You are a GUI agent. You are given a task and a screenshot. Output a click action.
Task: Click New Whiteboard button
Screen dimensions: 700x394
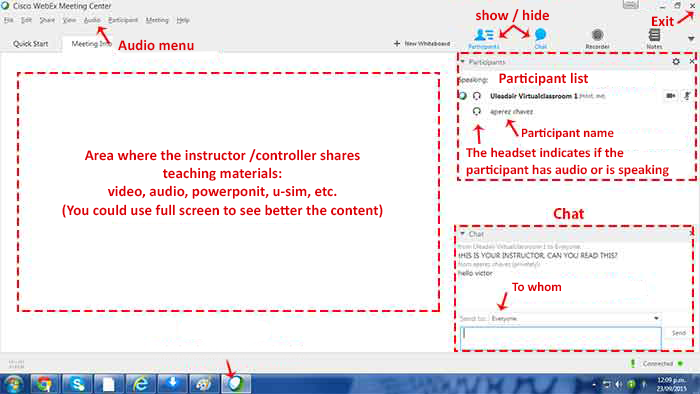(x=422, y=44)
